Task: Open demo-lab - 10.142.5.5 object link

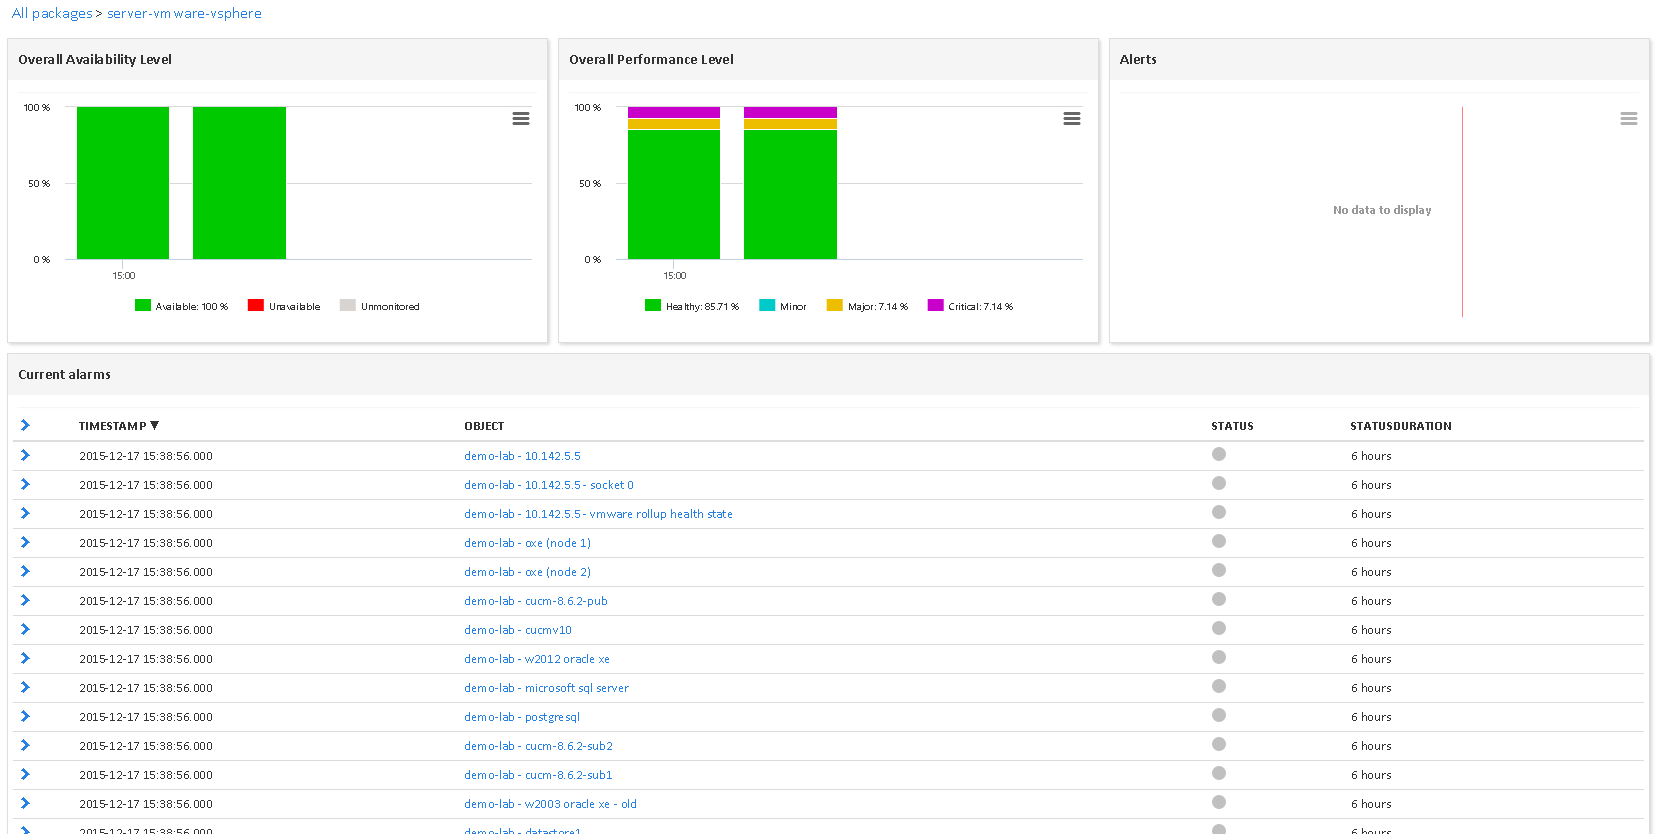Action: point(522,456)
